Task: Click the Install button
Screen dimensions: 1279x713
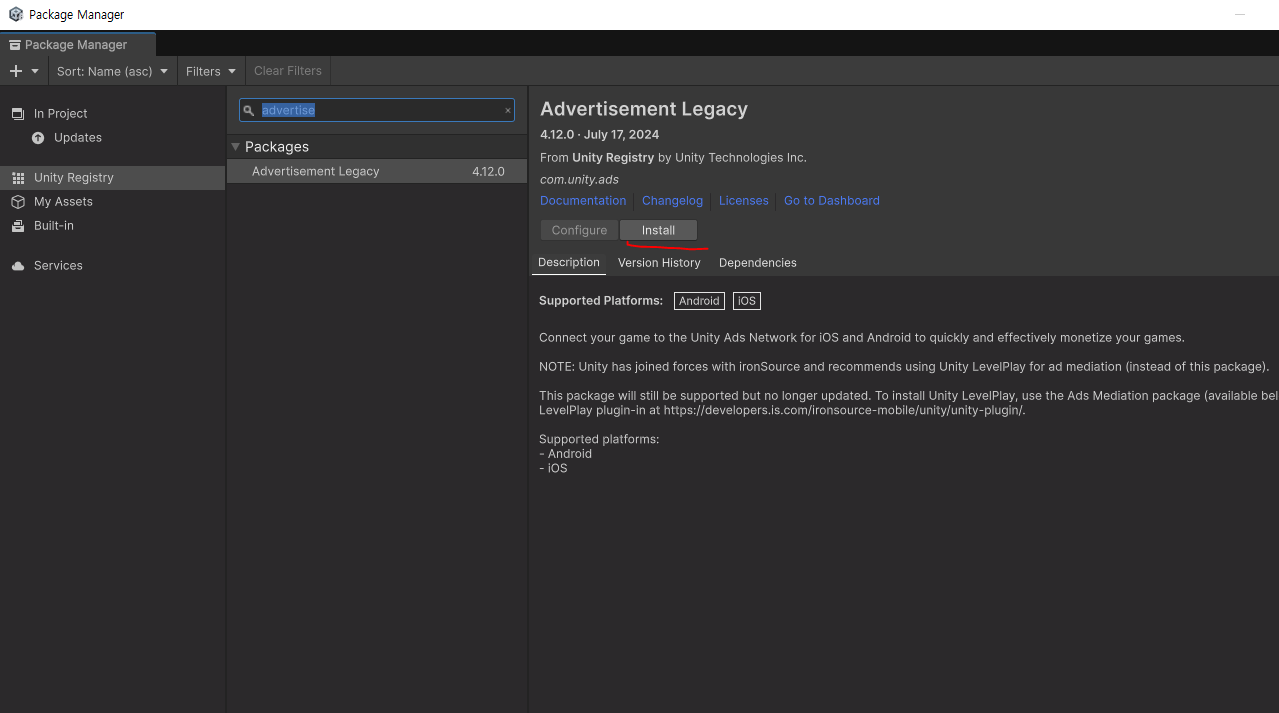Action: 658,230
